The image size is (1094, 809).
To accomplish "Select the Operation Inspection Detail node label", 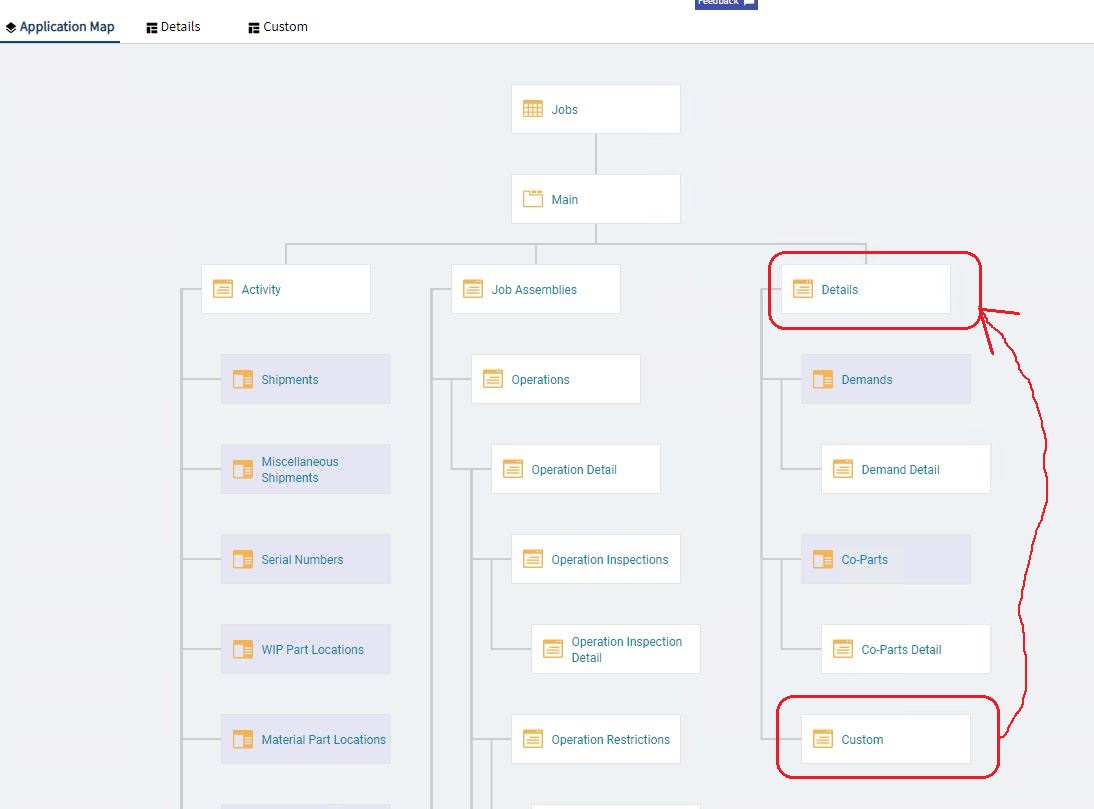I will click(627, 649).
